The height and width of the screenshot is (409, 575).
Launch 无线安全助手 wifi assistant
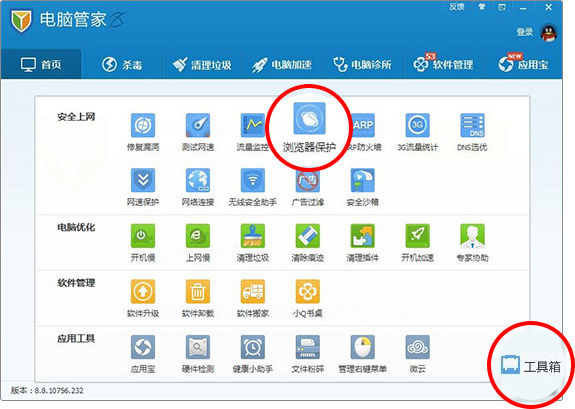point(252,187)
